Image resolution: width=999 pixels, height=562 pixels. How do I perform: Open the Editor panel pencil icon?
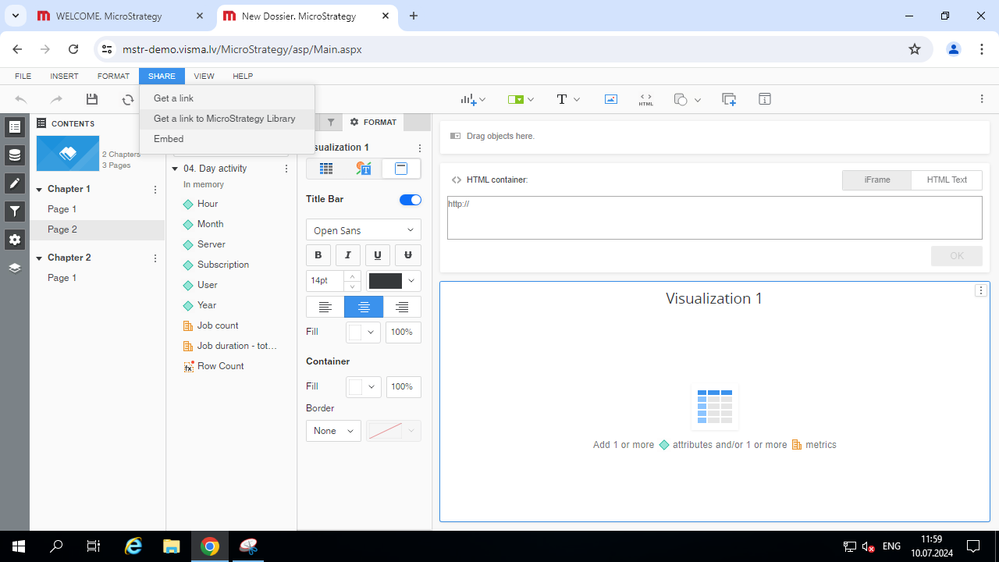coord(15,184)
